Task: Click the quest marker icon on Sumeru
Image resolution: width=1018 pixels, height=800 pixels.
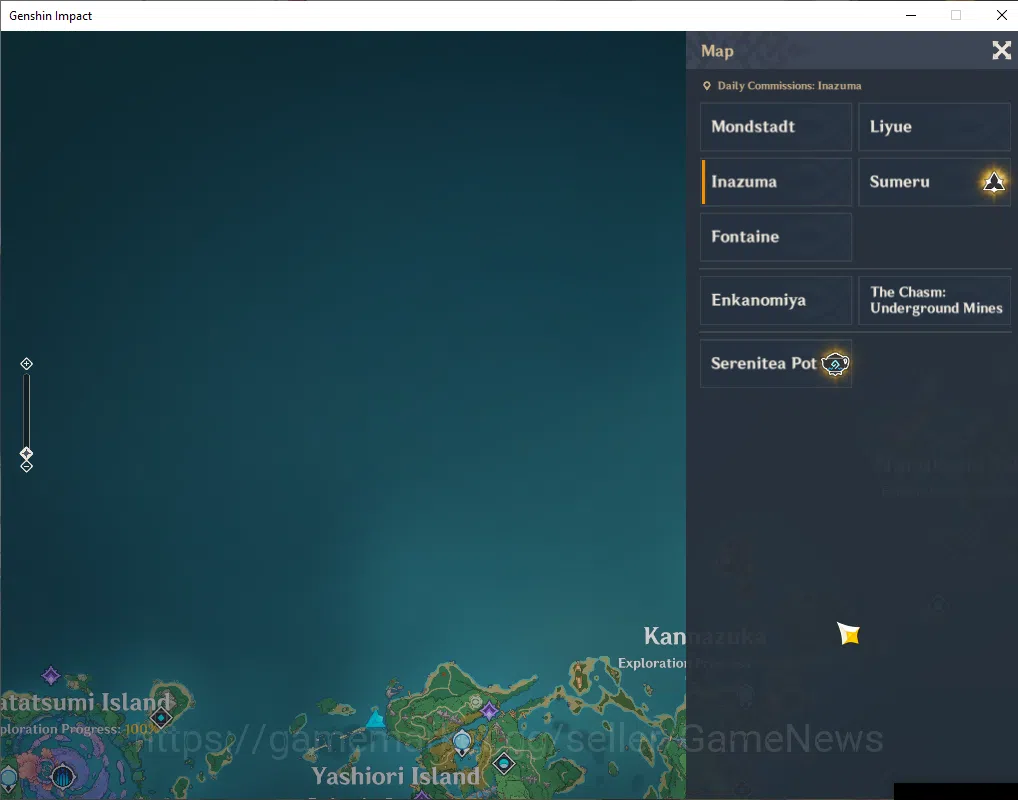Action: click(993, 182)
